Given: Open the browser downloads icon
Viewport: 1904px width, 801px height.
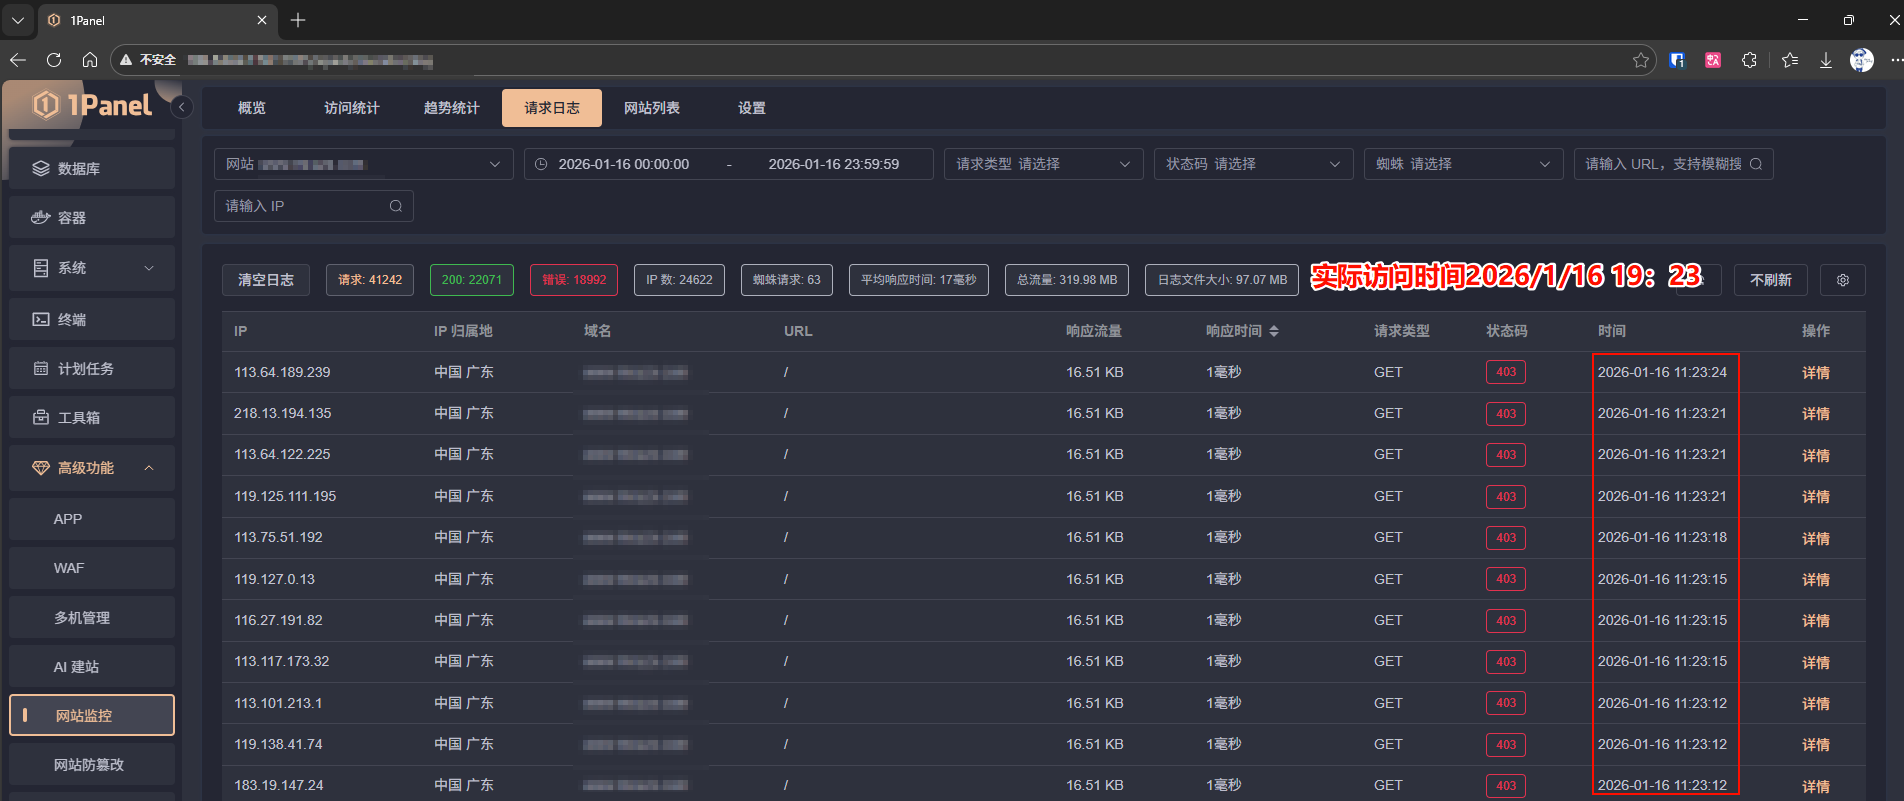Looking at the screenshot, I should tap(1825, 60).
